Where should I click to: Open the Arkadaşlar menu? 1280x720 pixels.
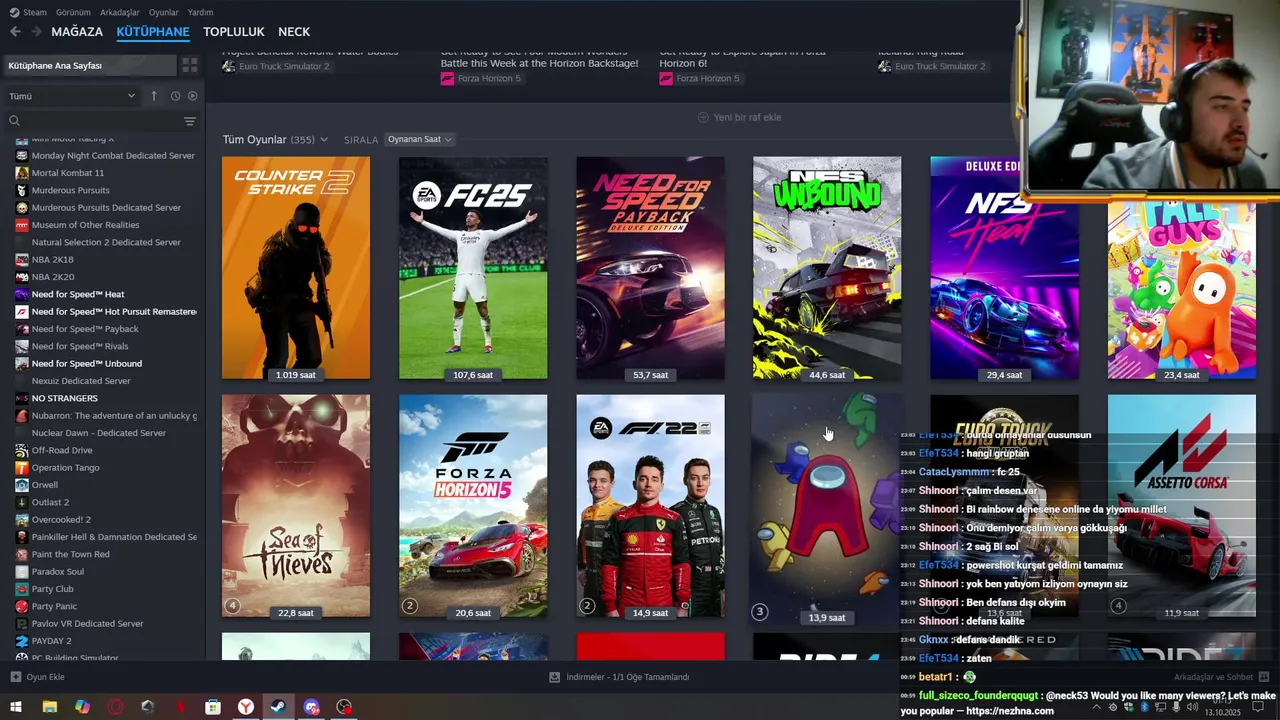pyautogui.click(x=120, y=12)
